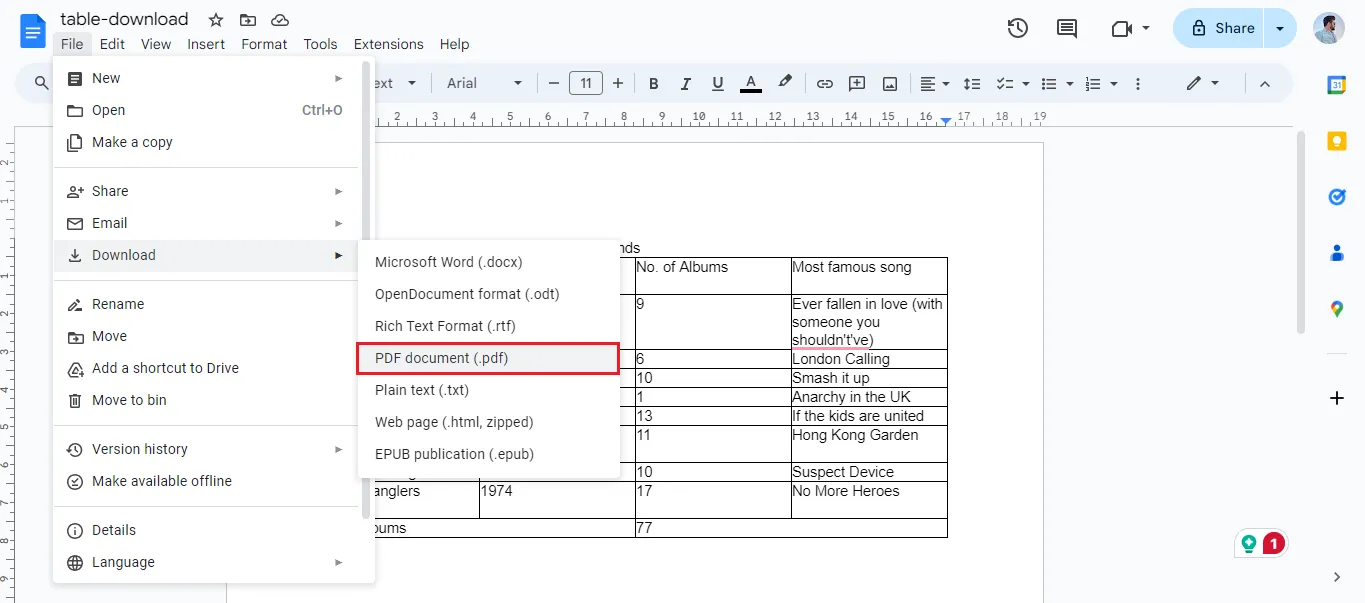Select Microsoft Word (.docx) export option
This screenshot has width=1365, height=603.
tap(448, 262)
